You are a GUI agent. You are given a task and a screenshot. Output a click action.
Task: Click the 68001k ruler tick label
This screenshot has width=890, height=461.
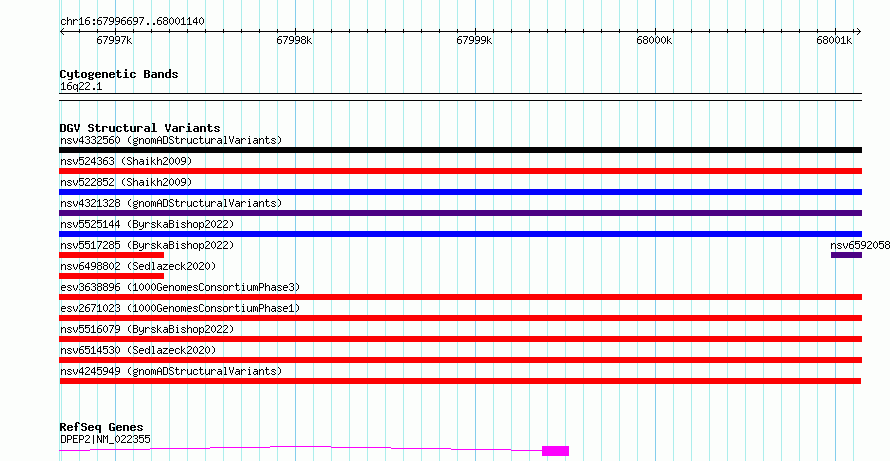(x=834, y=41)
